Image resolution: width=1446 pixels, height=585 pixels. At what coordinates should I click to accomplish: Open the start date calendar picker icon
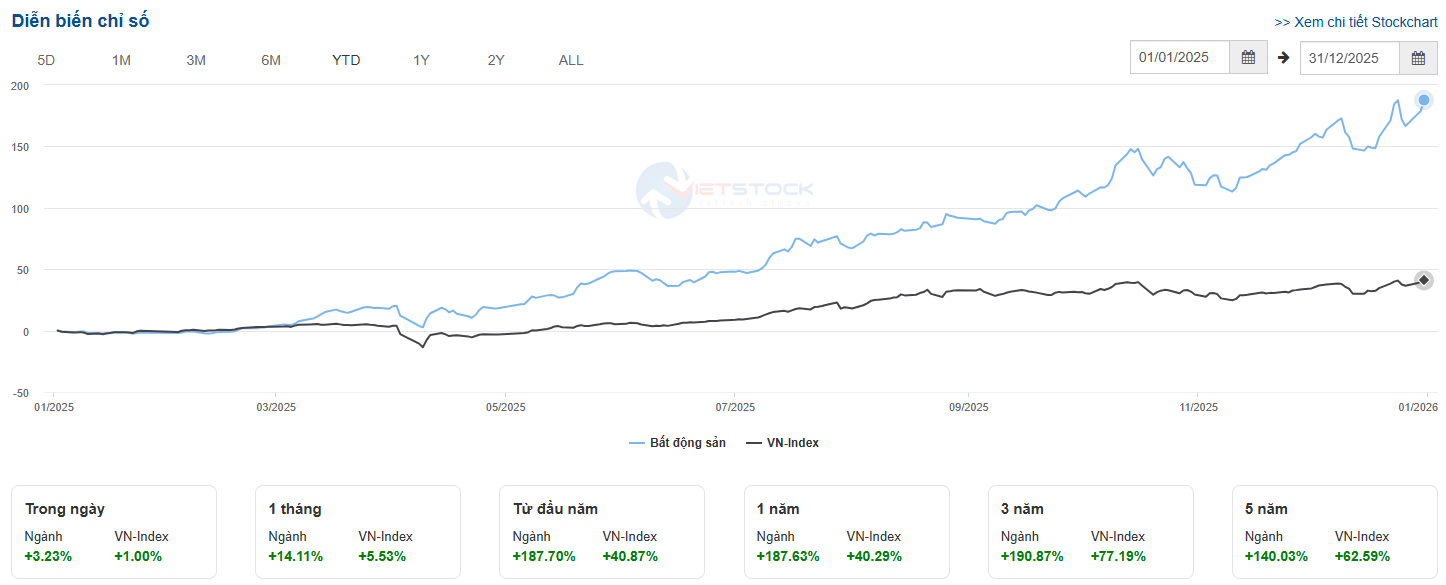pos(1248,58)
